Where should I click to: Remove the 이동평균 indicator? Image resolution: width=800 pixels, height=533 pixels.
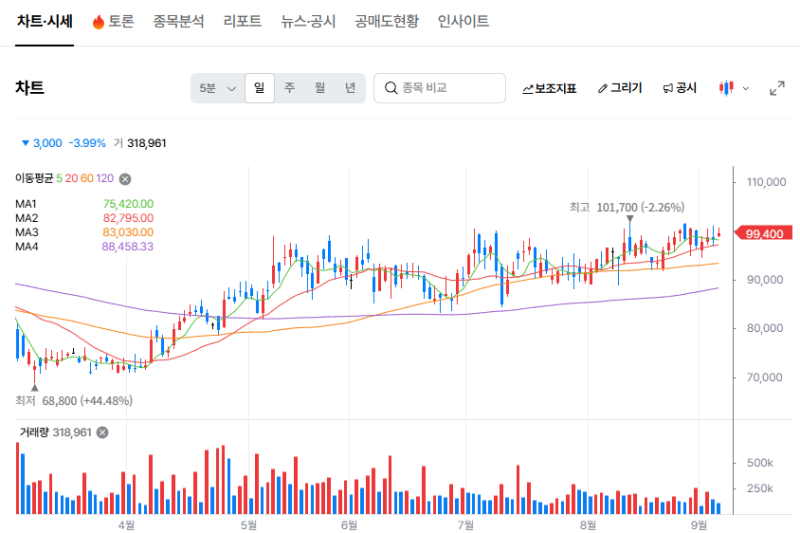[125, 179]
